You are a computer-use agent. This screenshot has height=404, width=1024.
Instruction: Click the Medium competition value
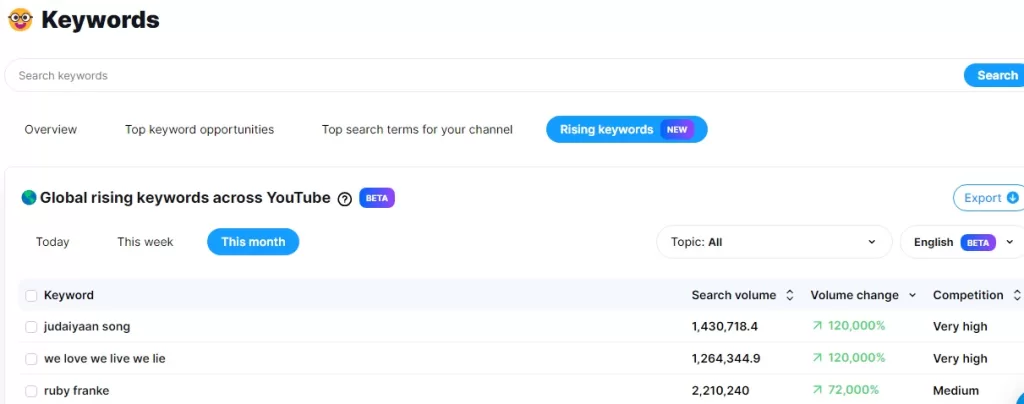click(955, 390)
